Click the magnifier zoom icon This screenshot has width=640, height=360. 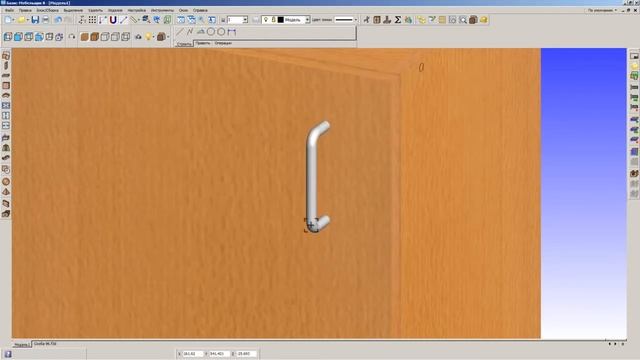202,20
